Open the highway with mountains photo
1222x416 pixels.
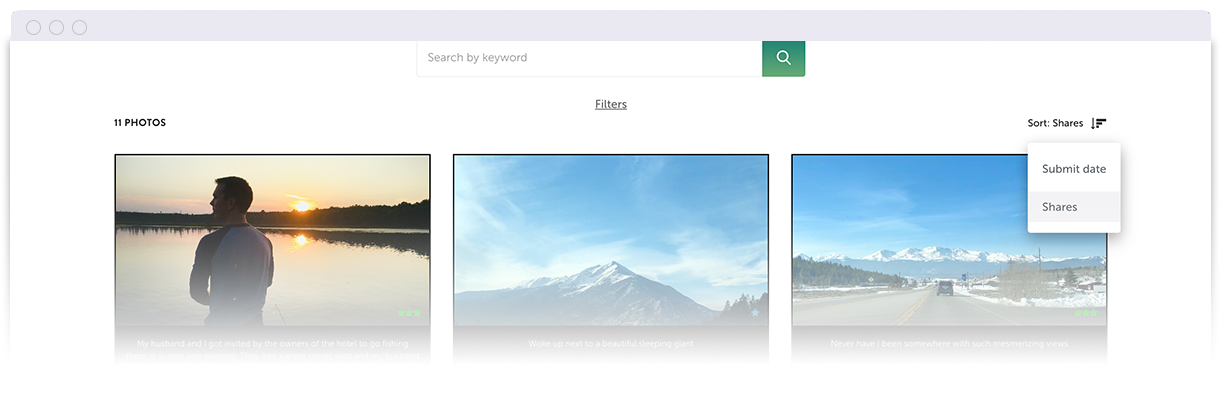click(x=948, y=240)
